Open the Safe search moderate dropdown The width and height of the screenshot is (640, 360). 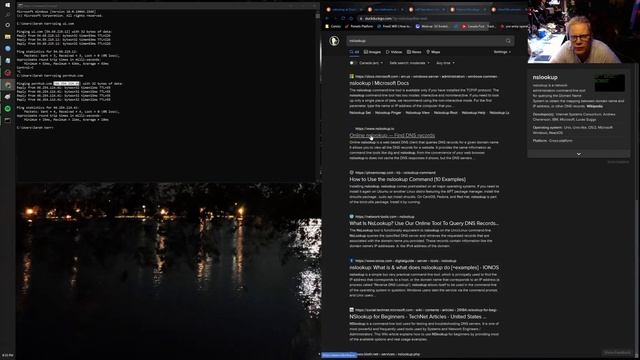[x=409, y=63]
